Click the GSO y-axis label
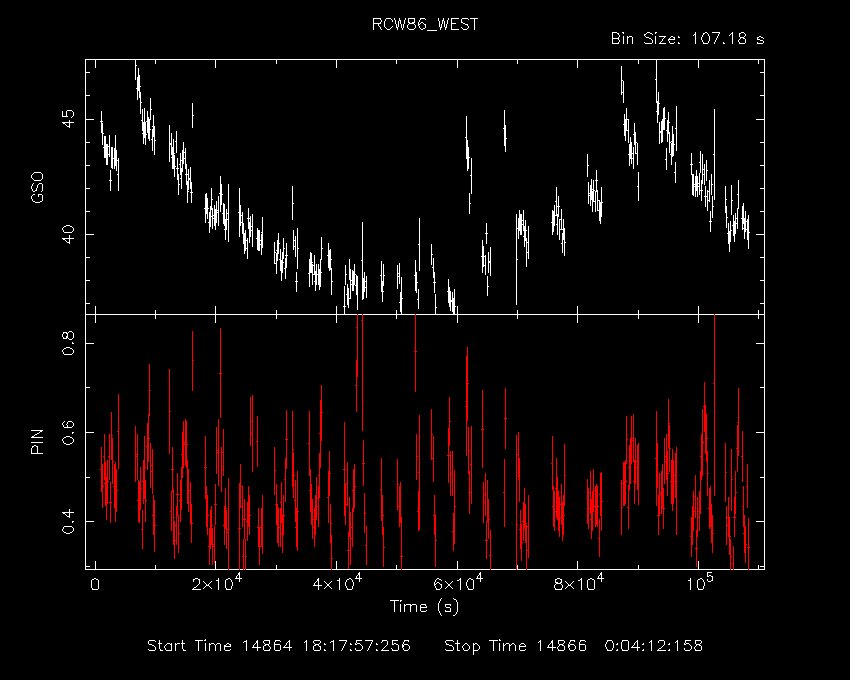The width and height of the screenshot is (850, 680). click(37, 187)
